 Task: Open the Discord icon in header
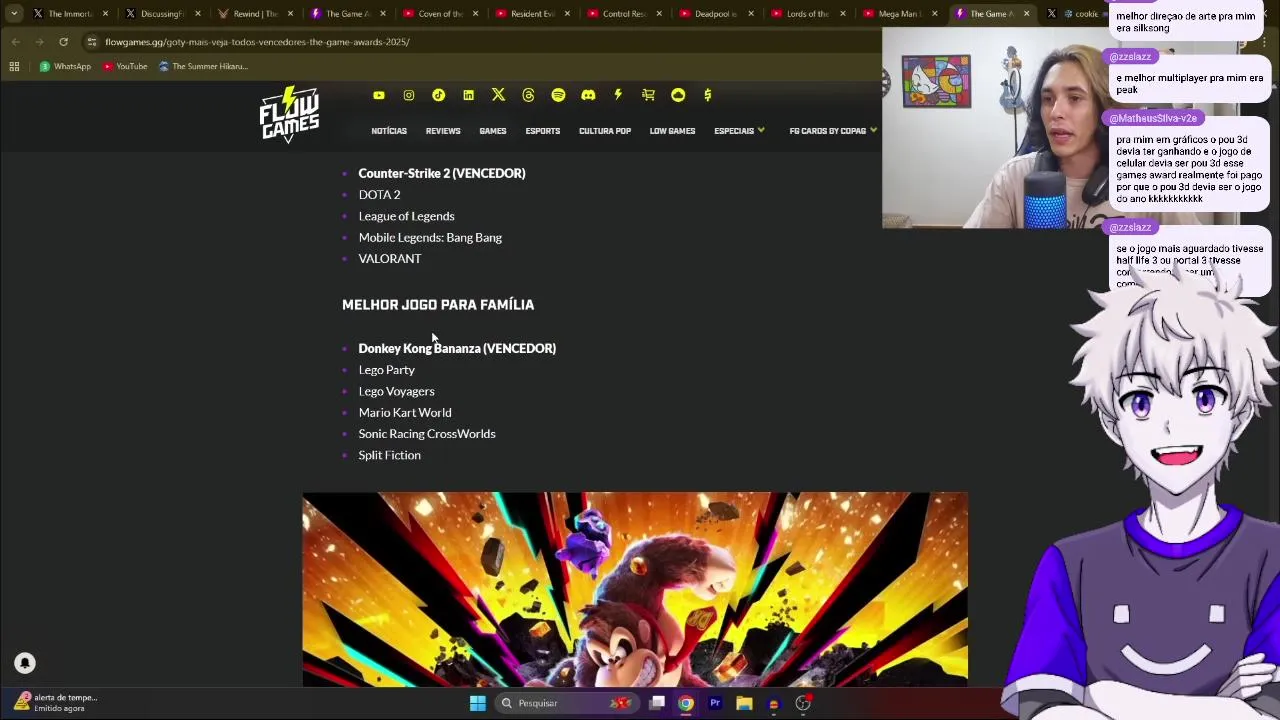click(588, 95)
